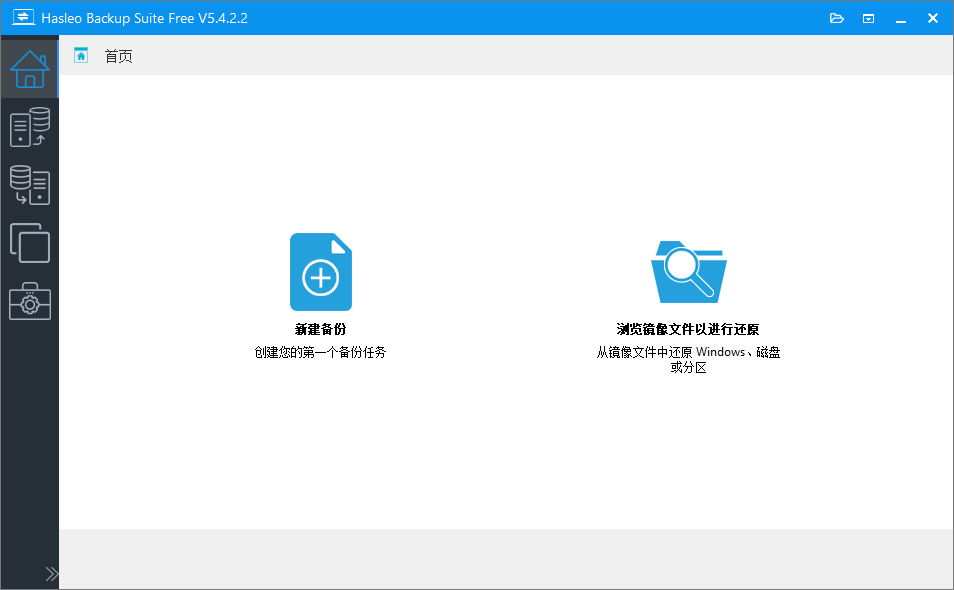
Task: Click the 从镜像文件中还原 Windows description text
Action: pos(688,352)
